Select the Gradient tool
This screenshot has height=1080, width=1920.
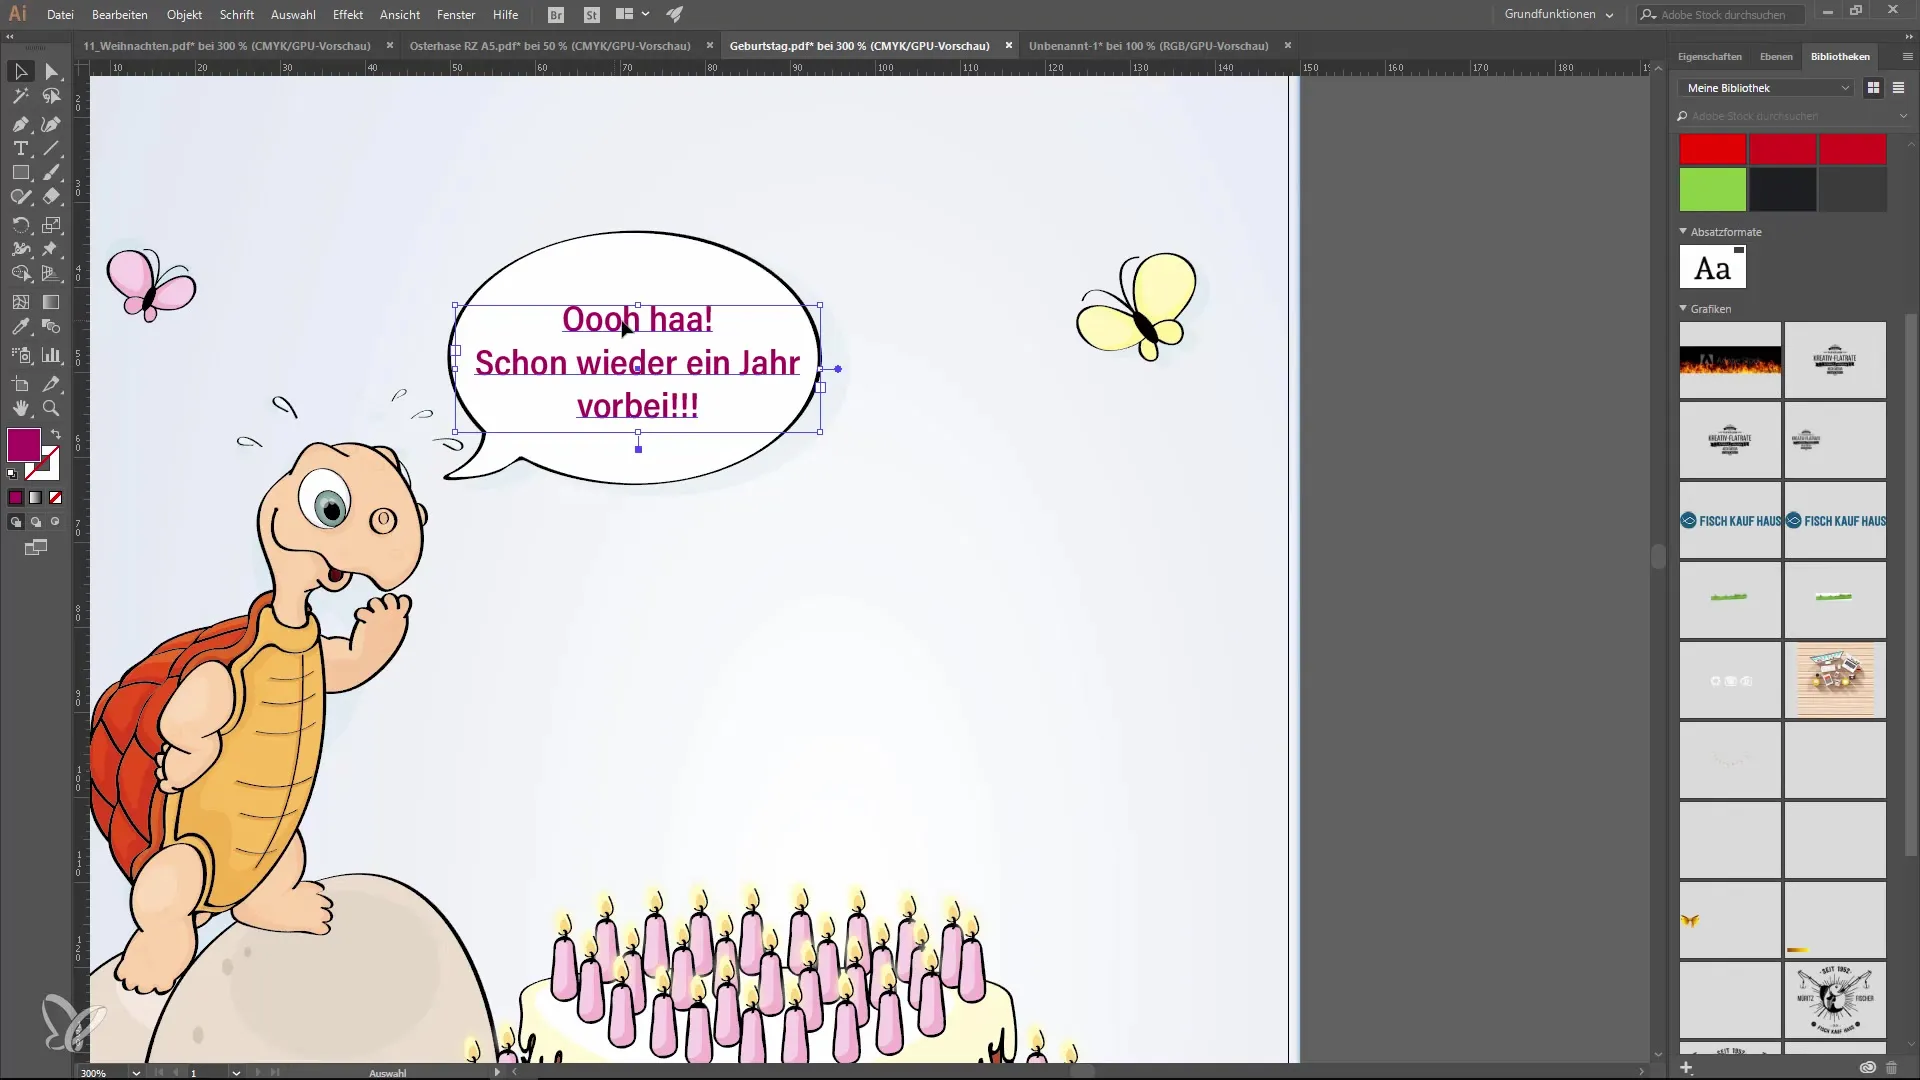[52, 302]
